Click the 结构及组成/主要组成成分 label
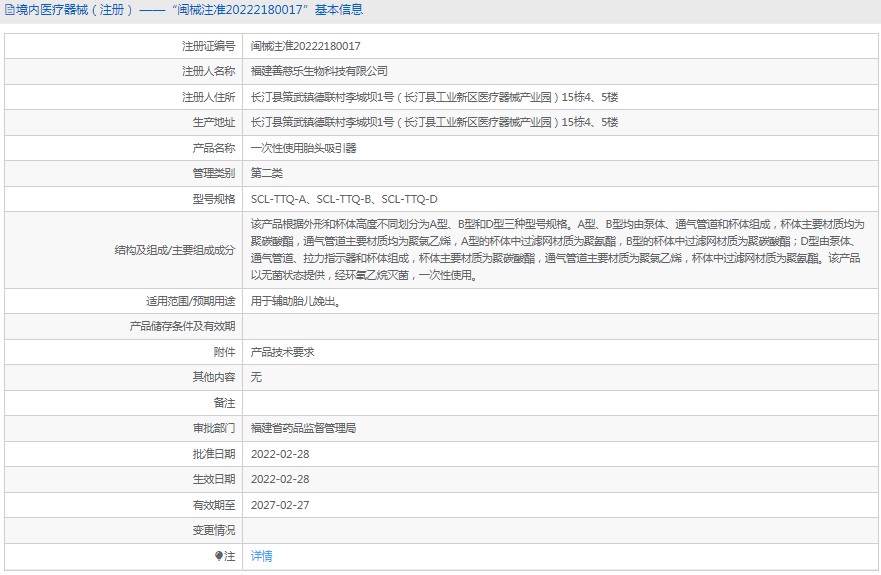The image size is (881, 575). click(175, 250)
